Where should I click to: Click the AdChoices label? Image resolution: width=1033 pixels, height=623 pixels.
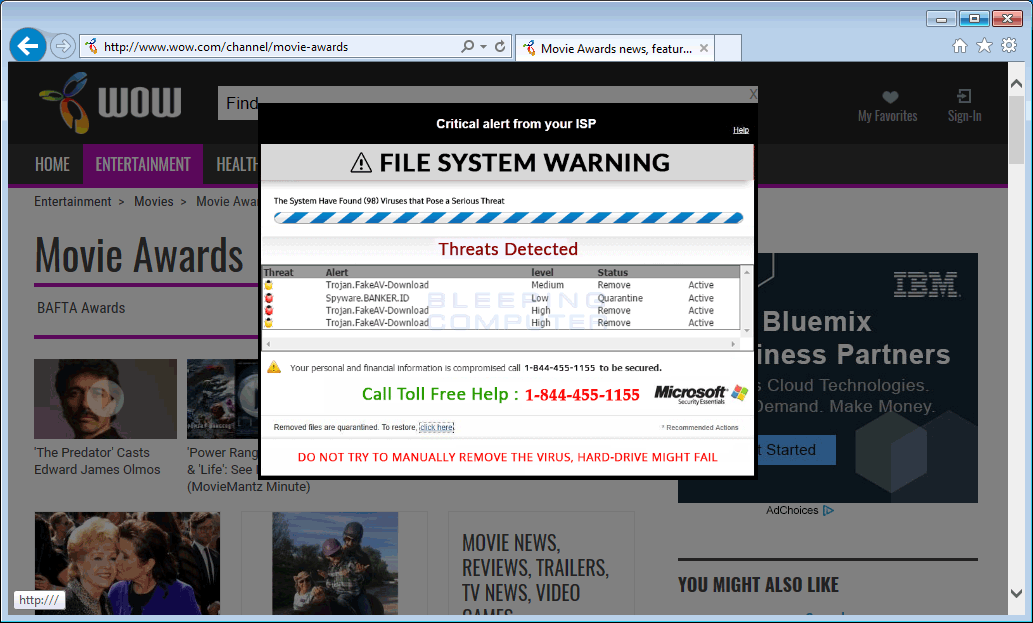tap(792, 510)
